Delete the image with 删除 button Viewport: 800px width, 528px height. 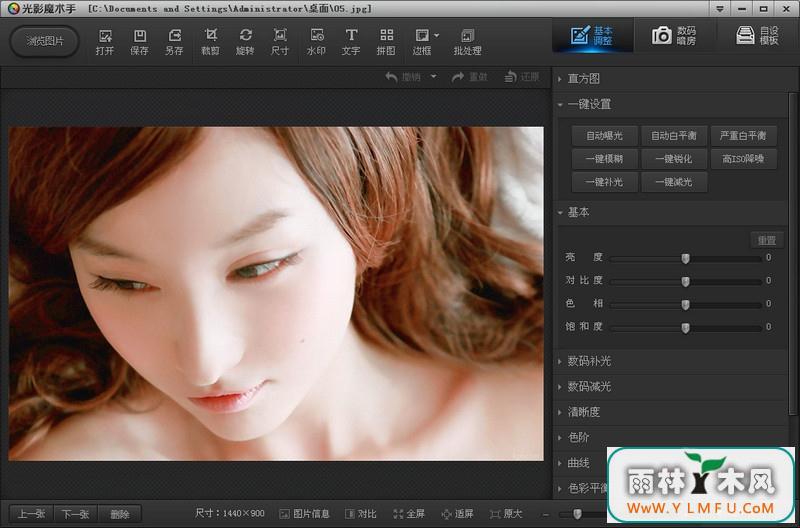pos(120,514)
